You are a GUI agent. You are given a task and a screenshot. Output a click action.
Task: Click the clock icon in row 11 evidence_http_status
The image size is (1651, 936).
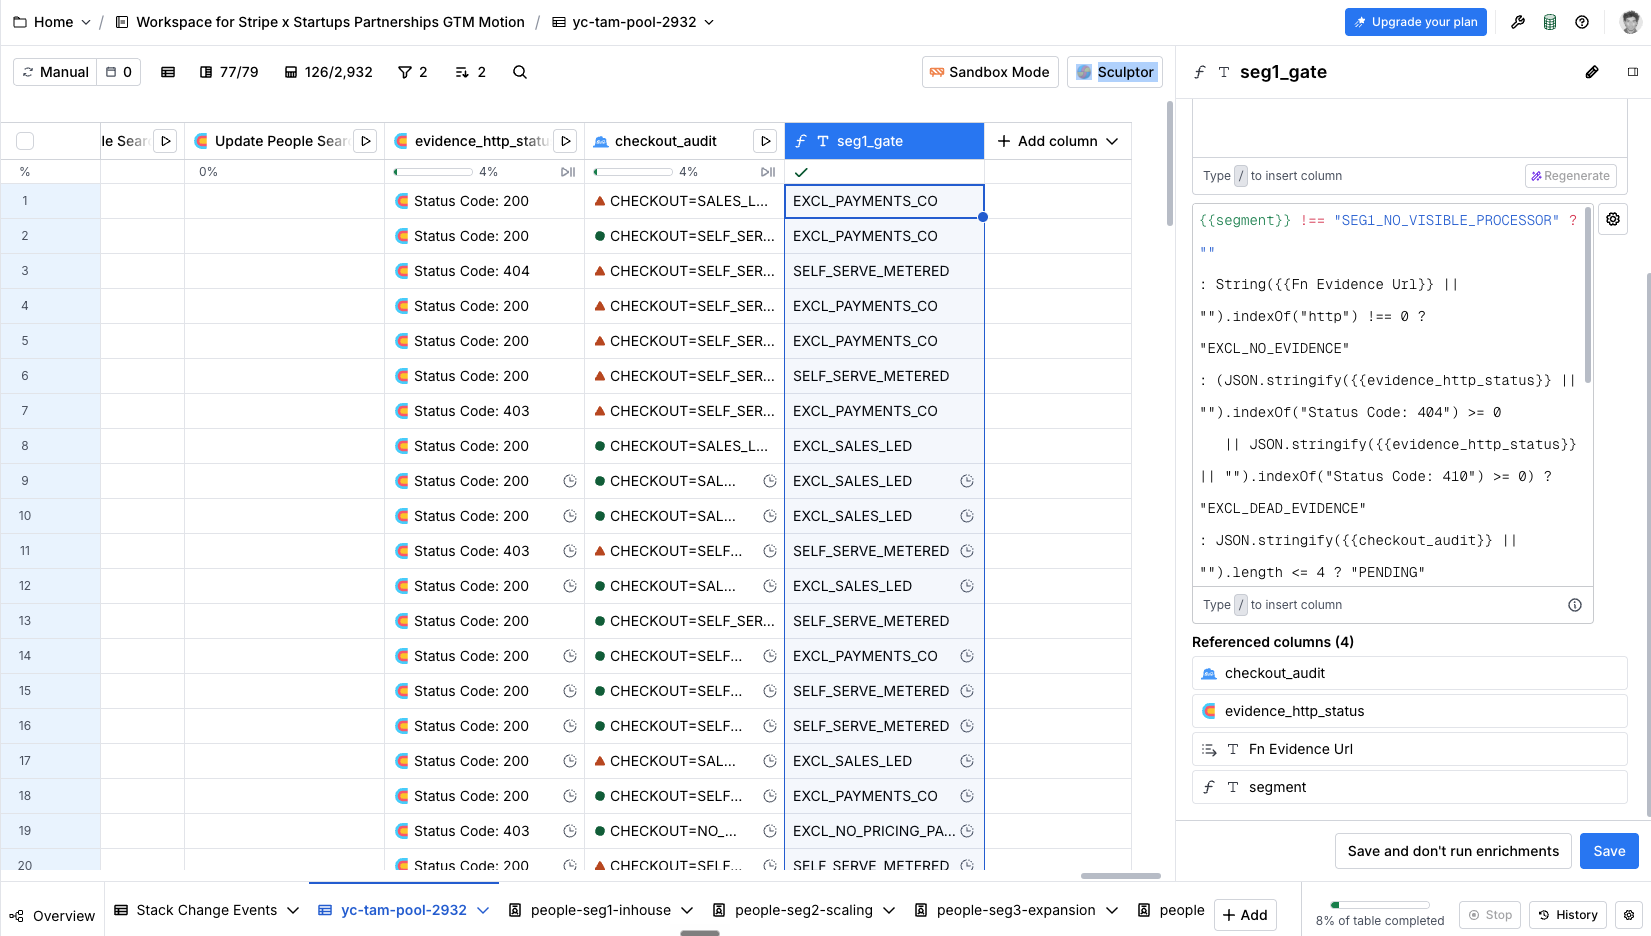tap(570, 551)
